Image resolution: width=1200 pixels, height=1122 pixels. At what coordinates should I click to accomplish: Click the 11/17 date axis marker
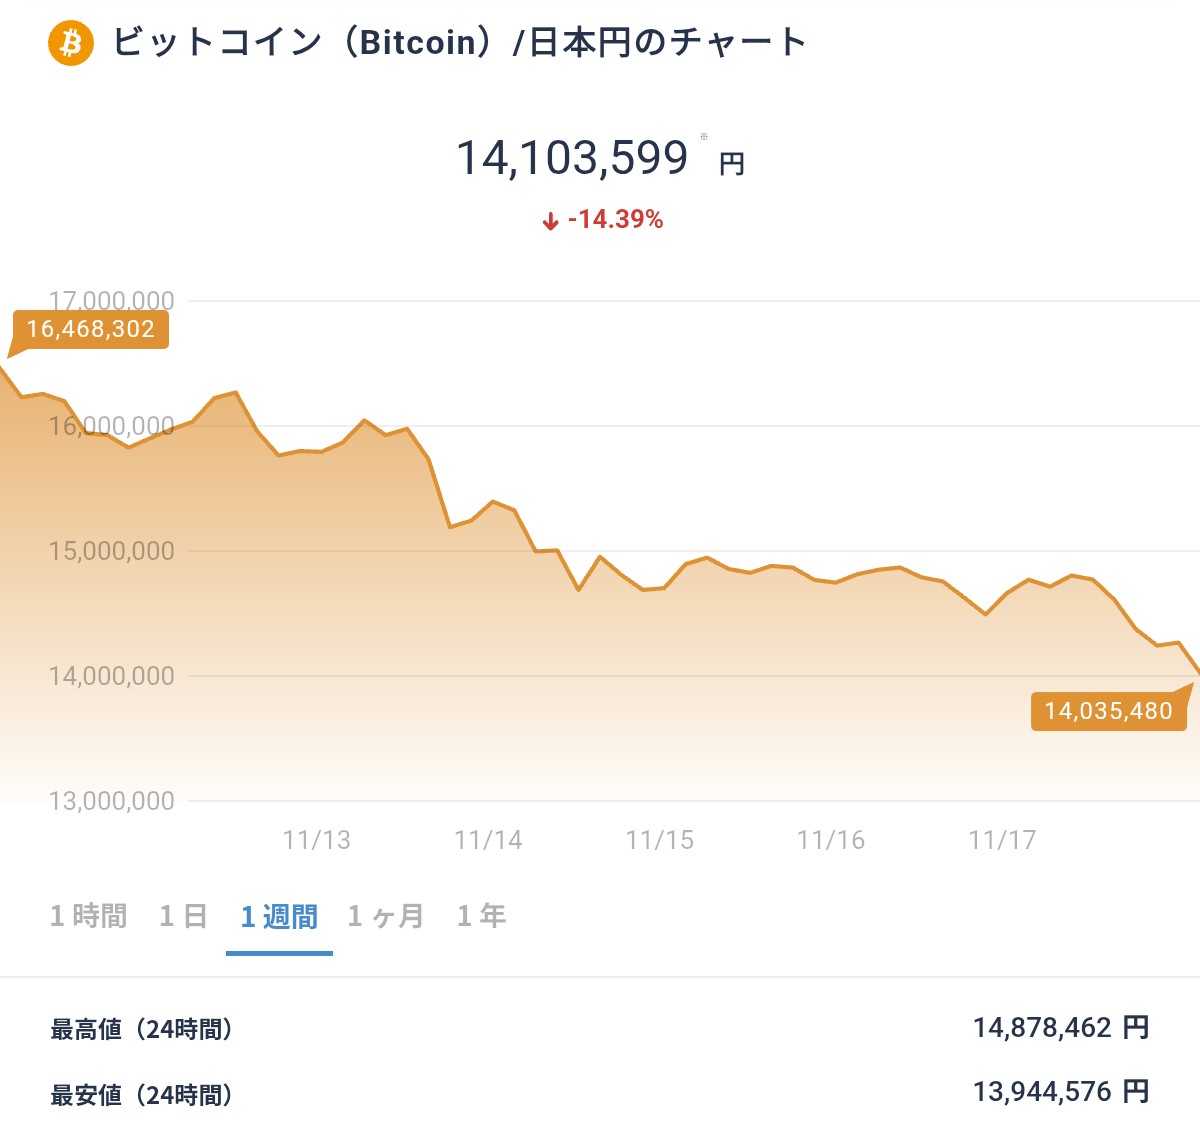(1002, 840)
